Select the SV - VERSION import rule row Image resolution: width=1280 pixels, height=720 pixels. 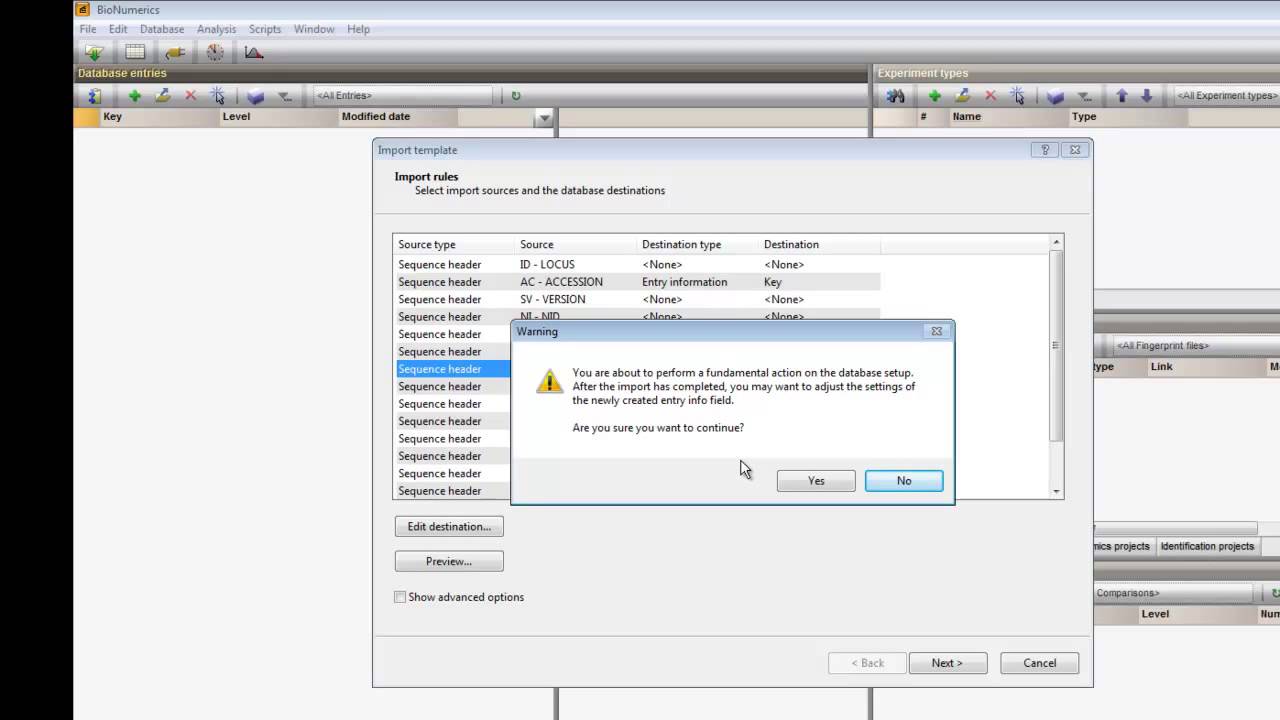point(636,300)
